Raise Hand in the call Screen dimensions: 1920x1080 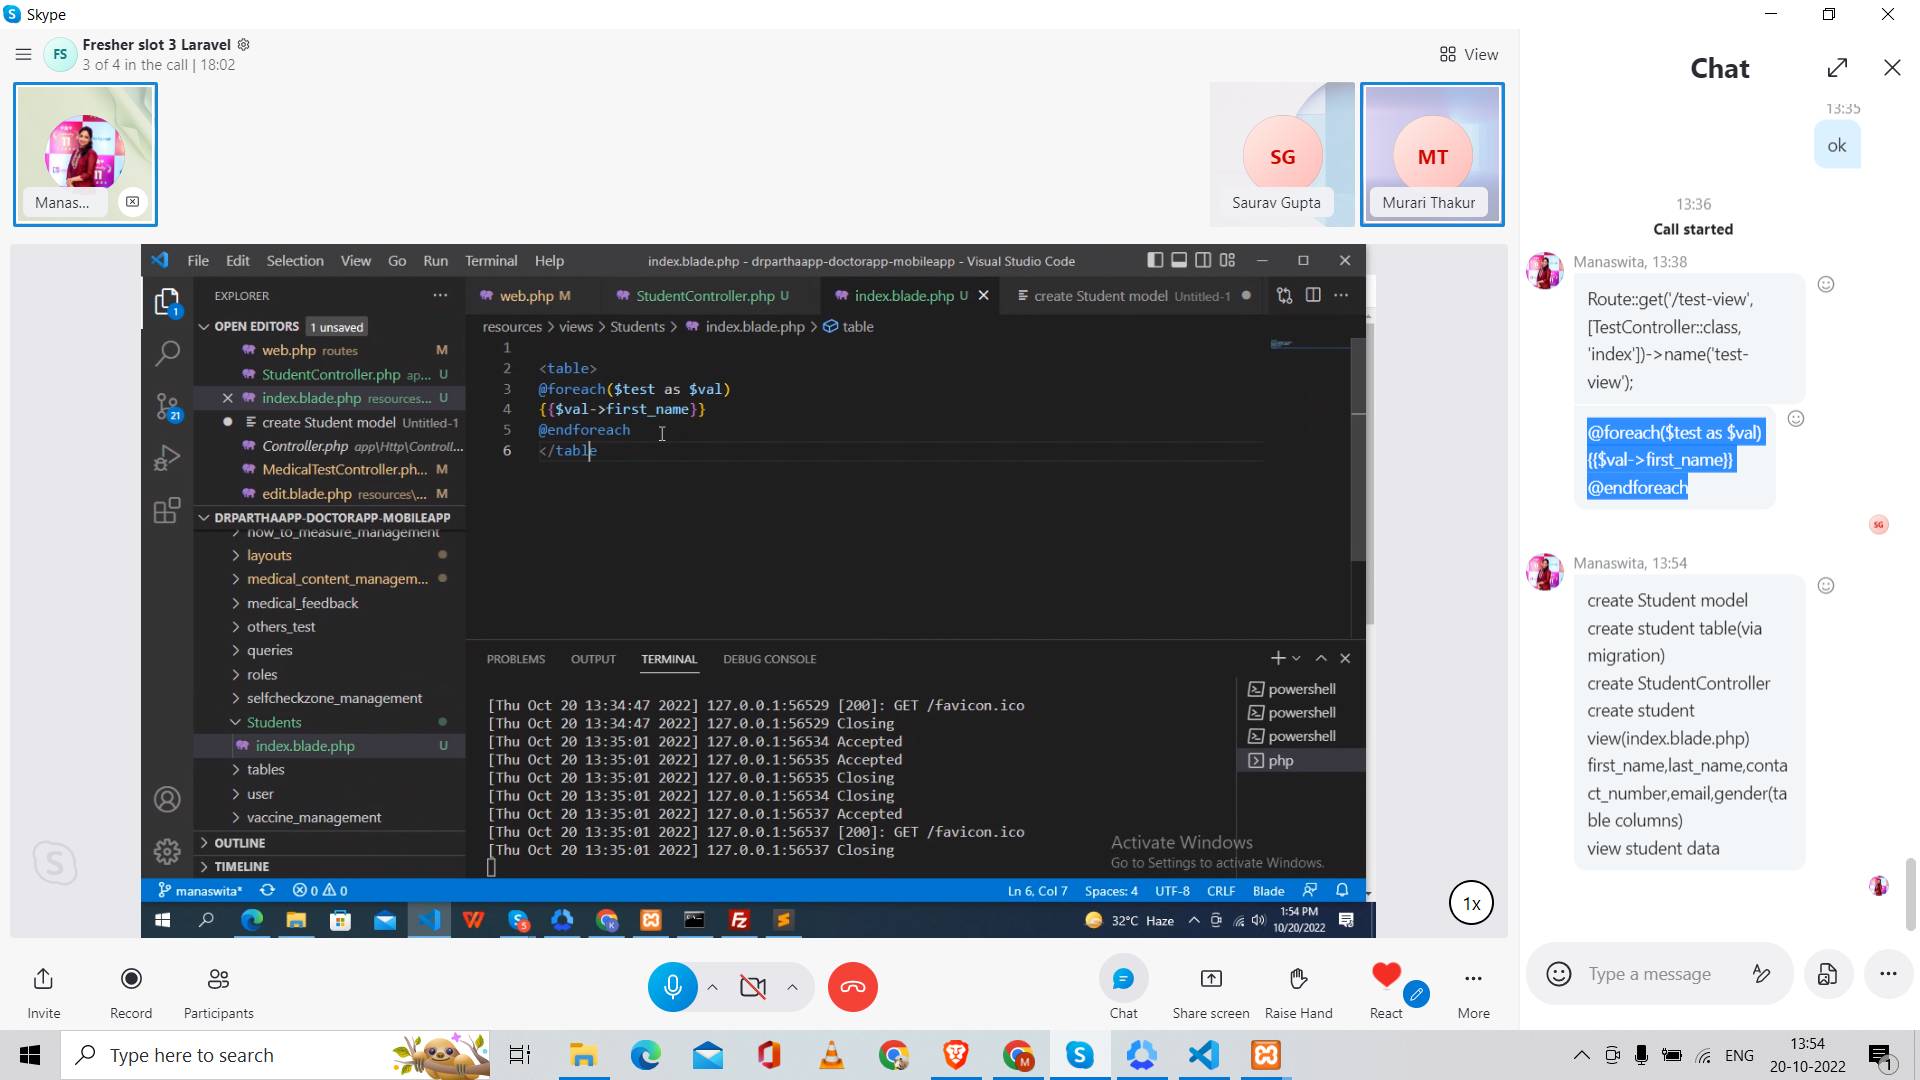(1298, 988)
